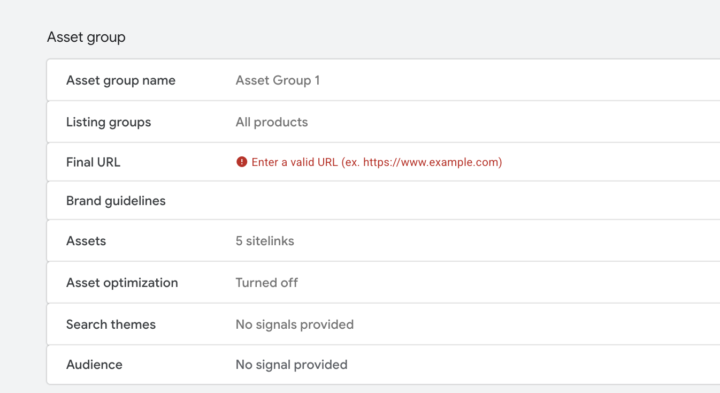The height and width of the screenshot is (393, 720).
Task: Click the Asset optimization label
Action: coord(122,283)
